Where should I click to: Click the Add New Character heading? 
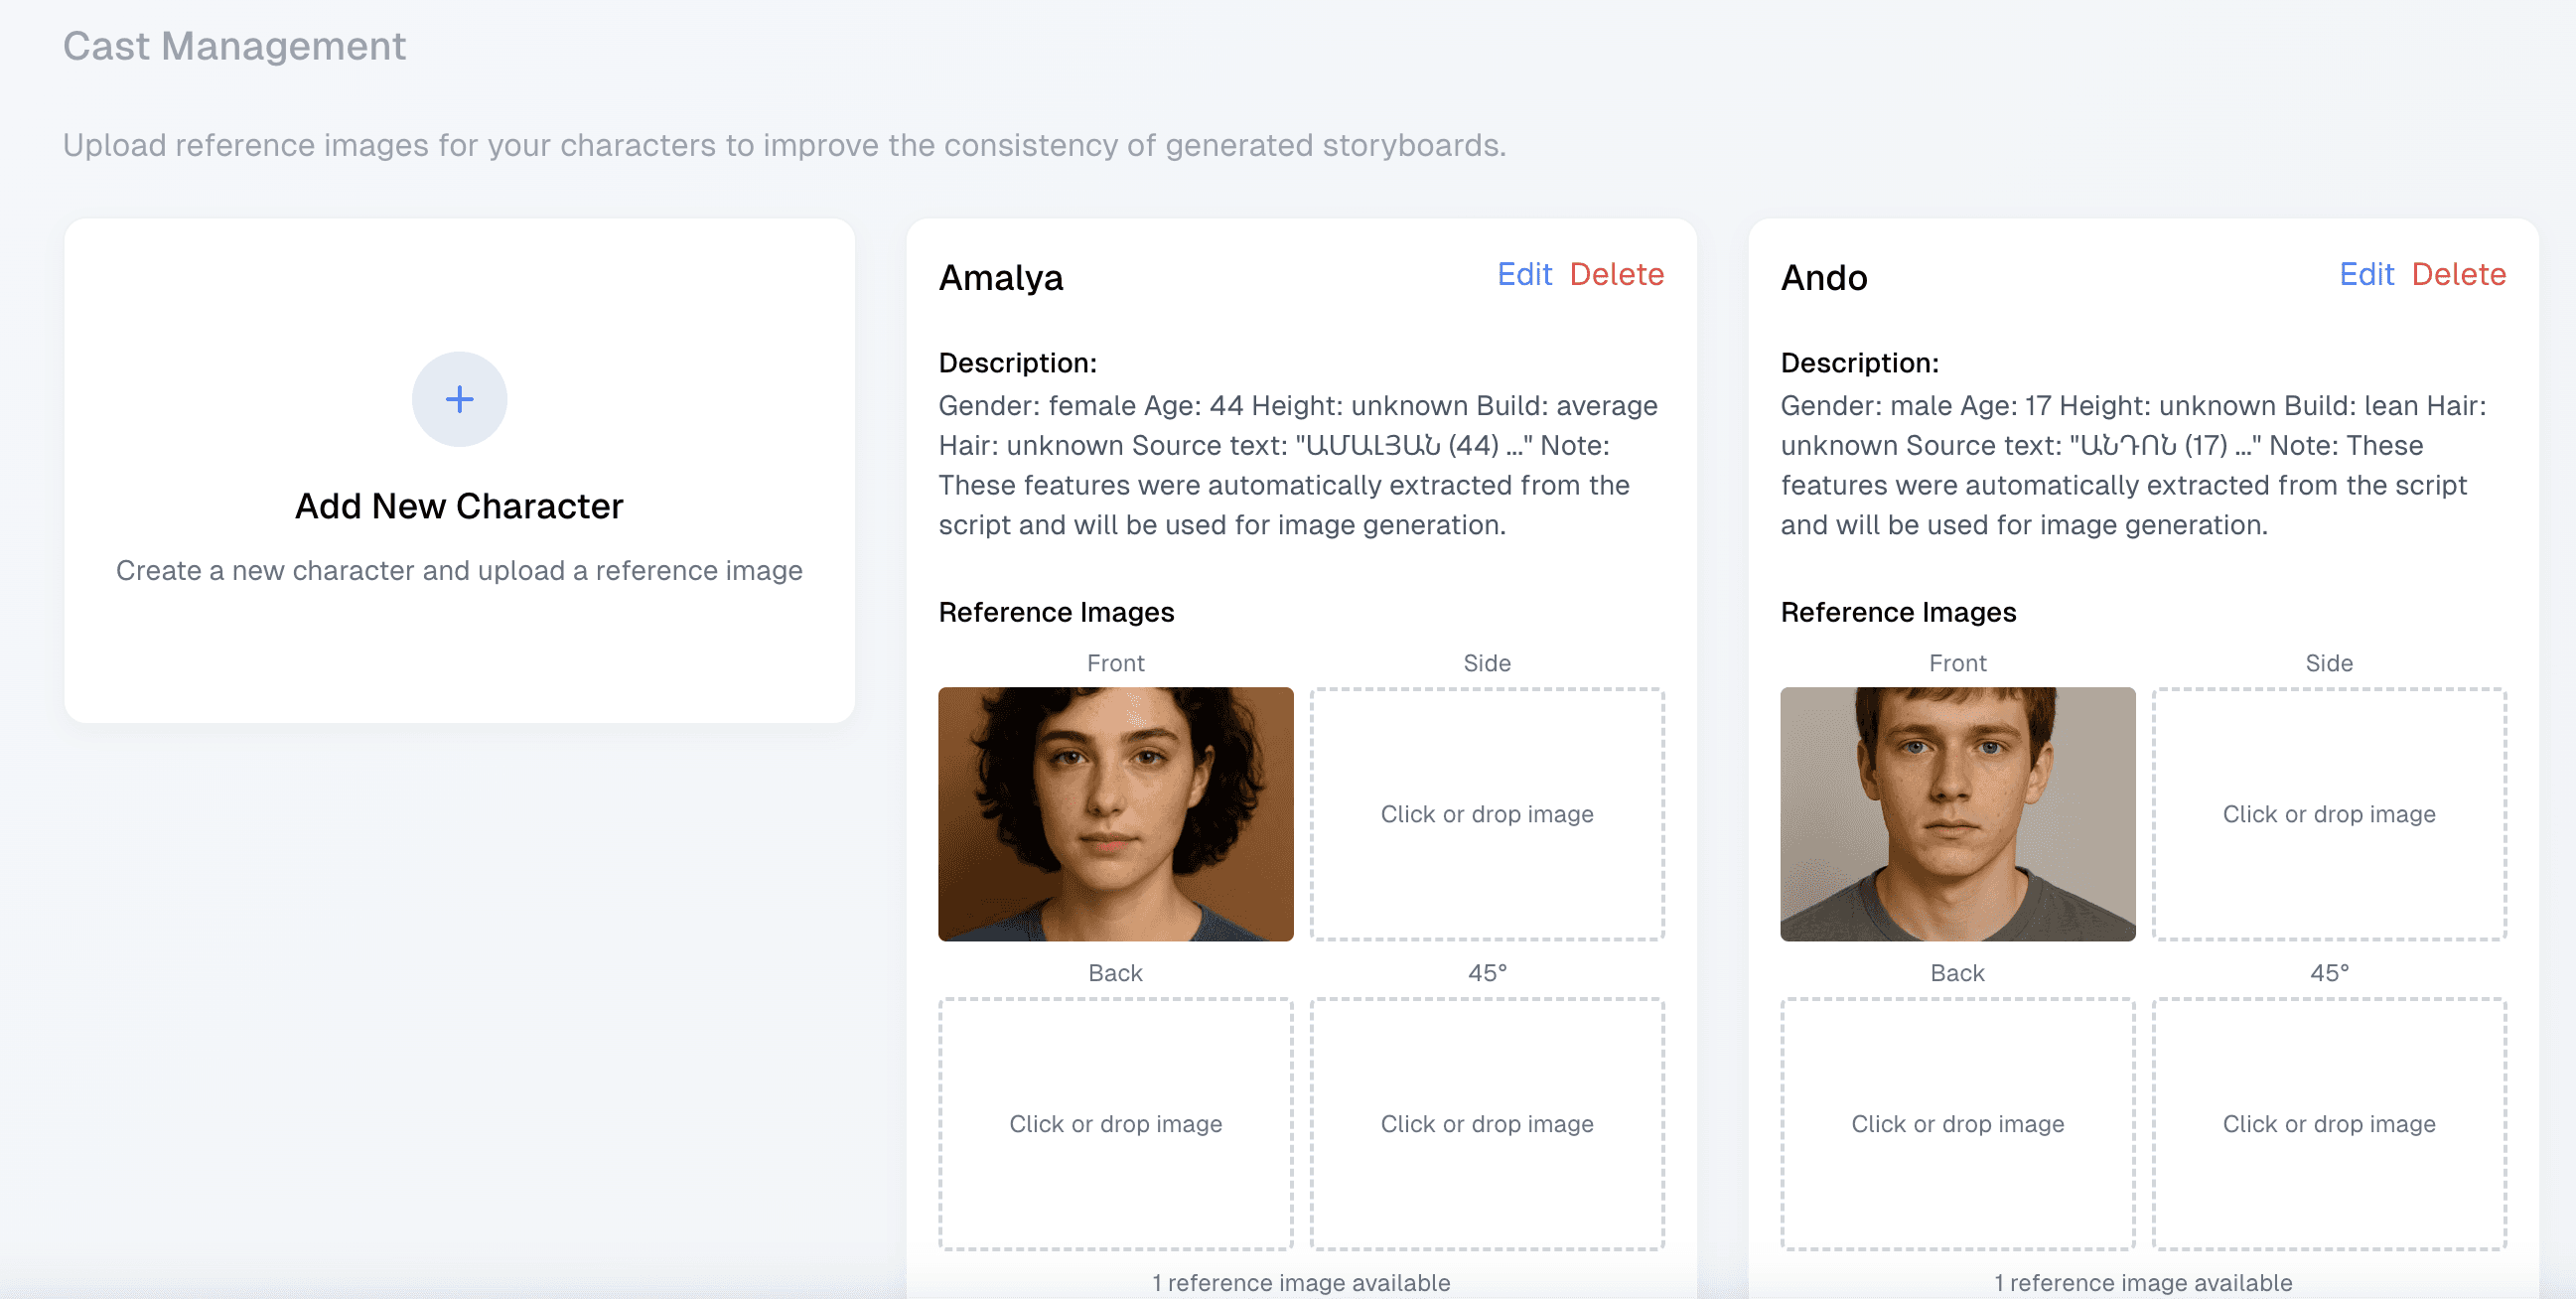click(459, 506)
